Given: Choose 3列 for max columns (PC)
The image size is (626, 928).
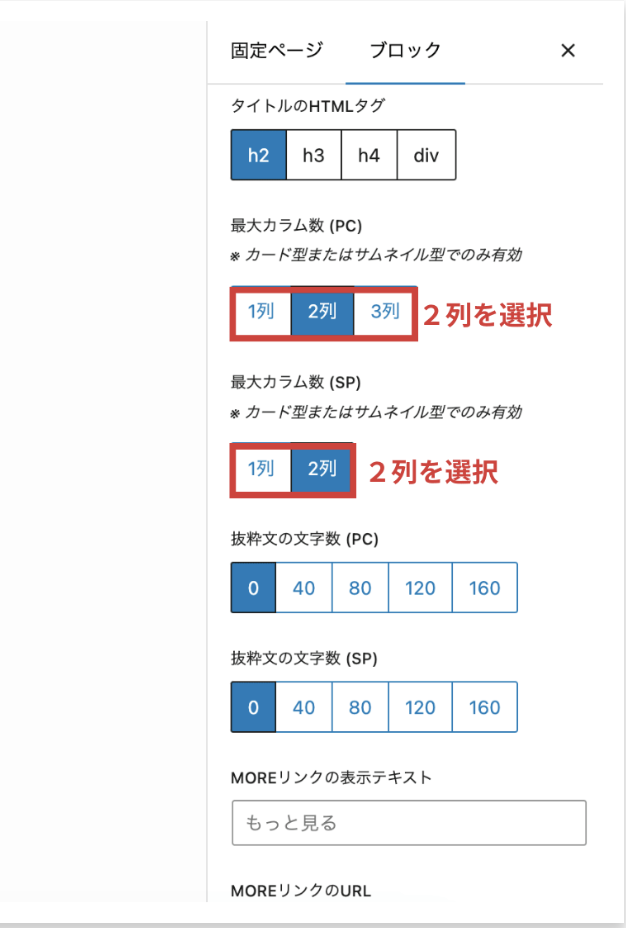Looking at the screenshot, I should coord(381,311).
